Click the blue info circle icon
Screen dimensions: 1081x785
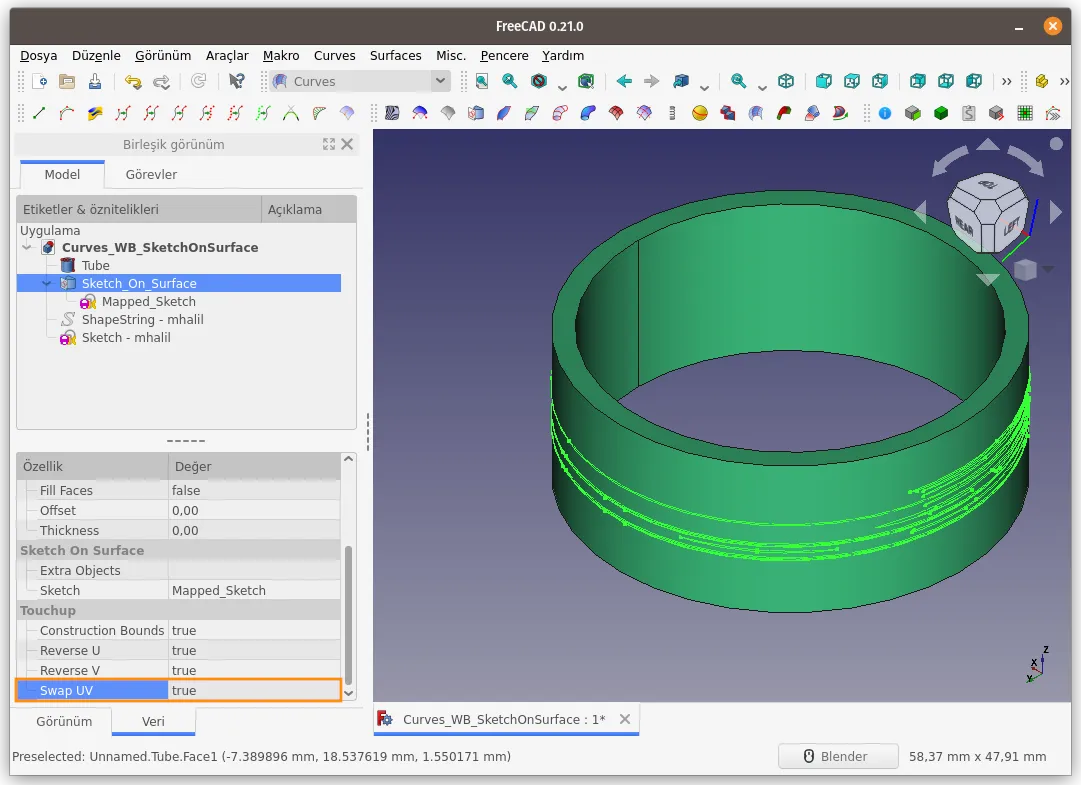click(885, 113)
